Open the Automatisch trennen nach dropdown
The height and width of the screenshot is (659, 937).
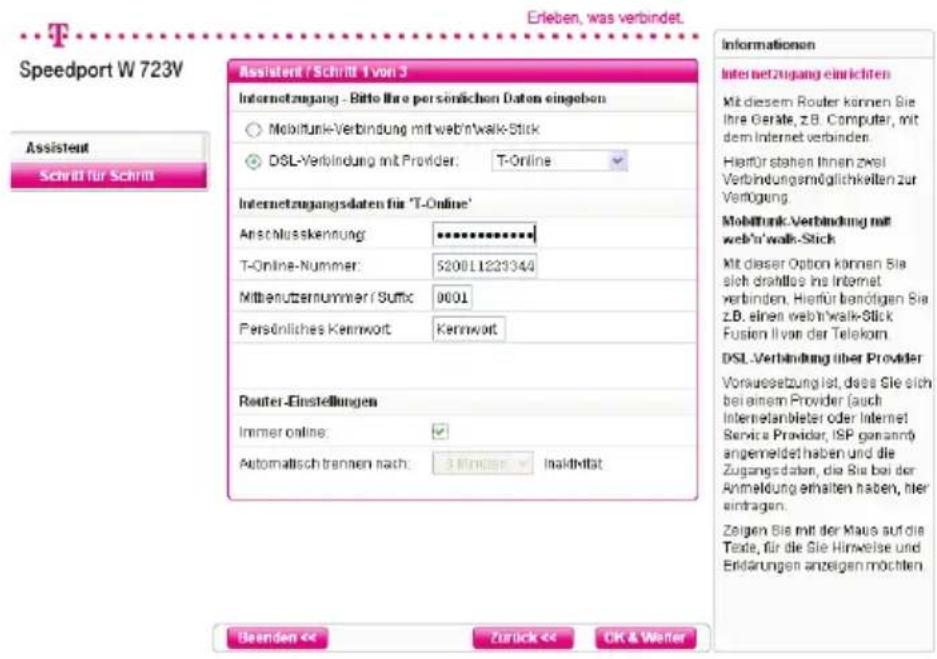coord(482,464)
